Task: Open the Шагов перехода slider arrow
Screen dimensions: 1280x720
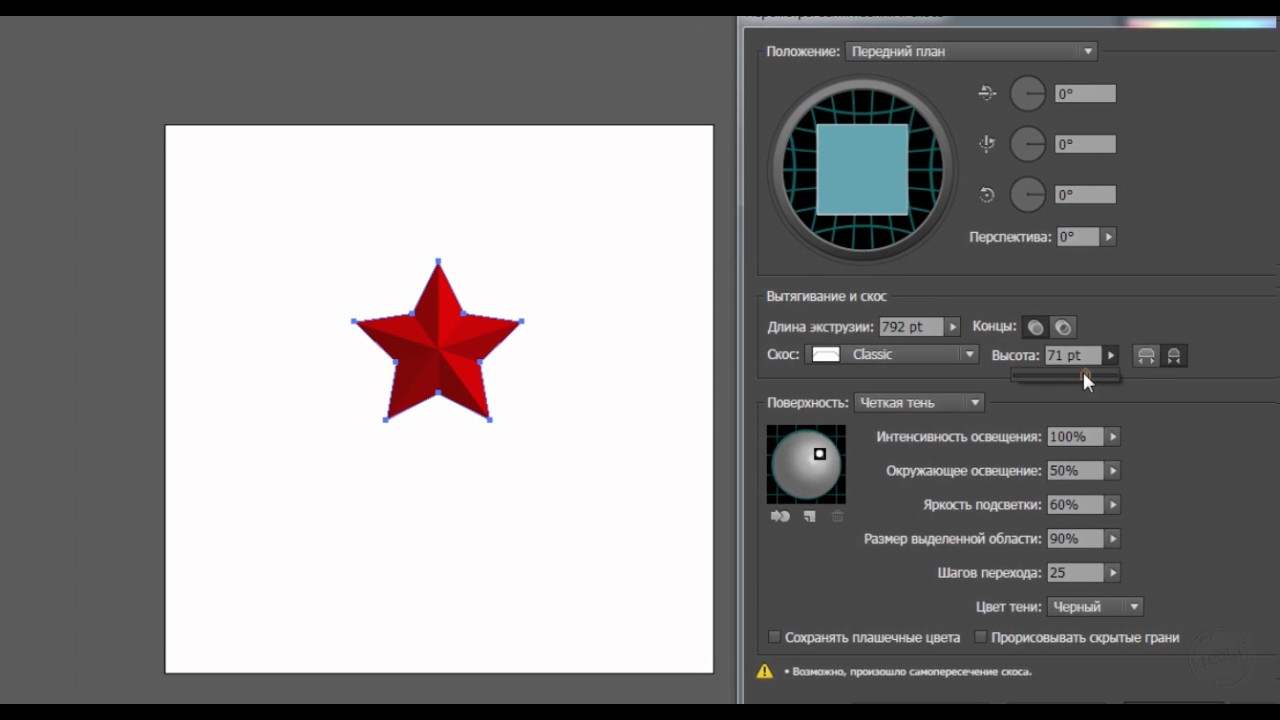Action: (1113, 573)
